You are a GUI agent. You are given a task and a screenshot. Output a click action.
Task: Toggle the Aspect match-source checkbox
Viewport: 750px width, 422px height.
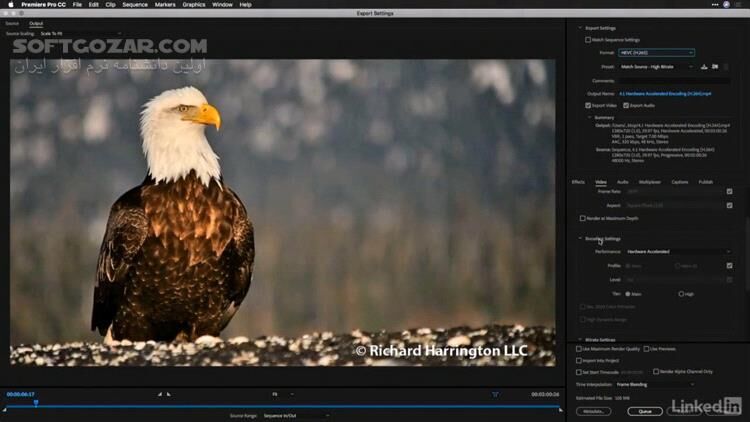729,205
